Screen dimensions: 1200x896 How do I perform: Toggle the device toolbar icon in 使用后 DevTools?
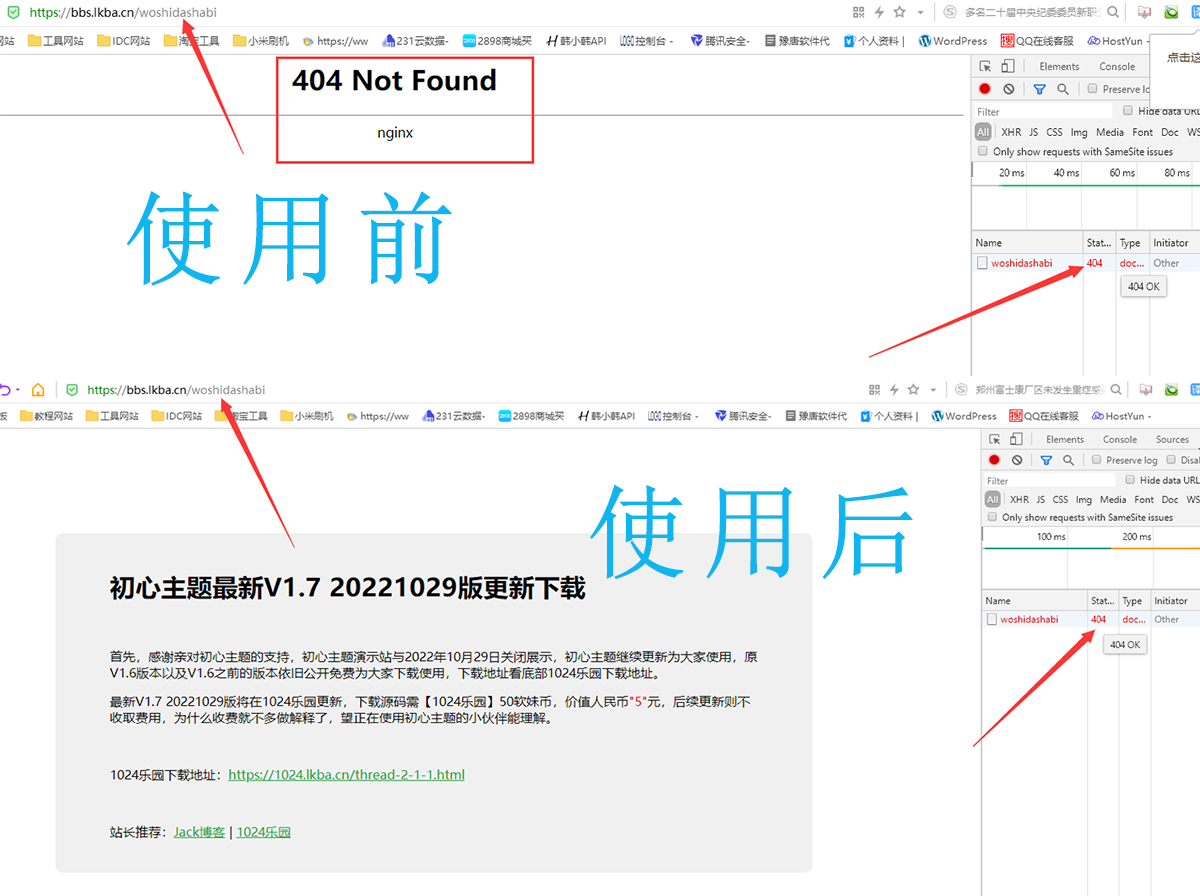pos(1016,439)
